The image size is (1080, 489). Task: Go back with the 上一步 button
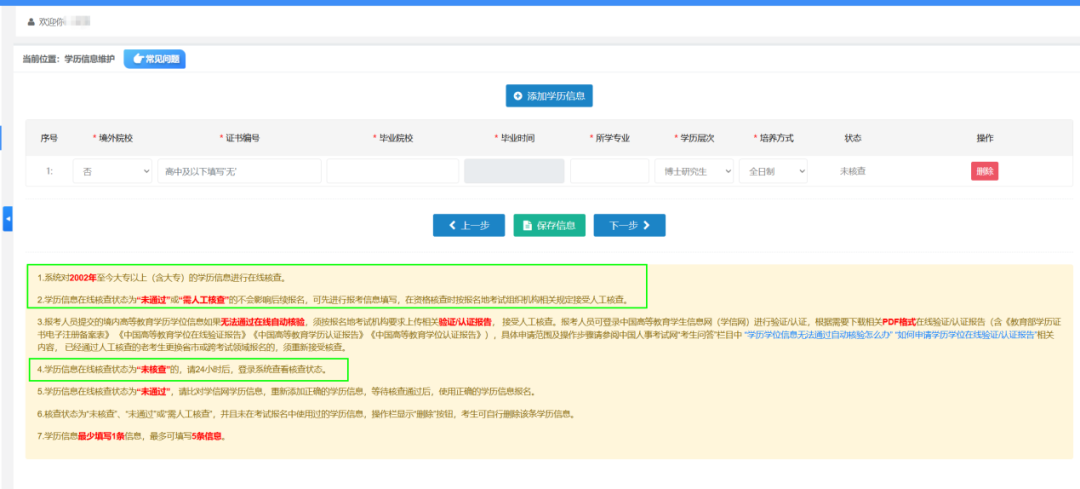point(469,225)
